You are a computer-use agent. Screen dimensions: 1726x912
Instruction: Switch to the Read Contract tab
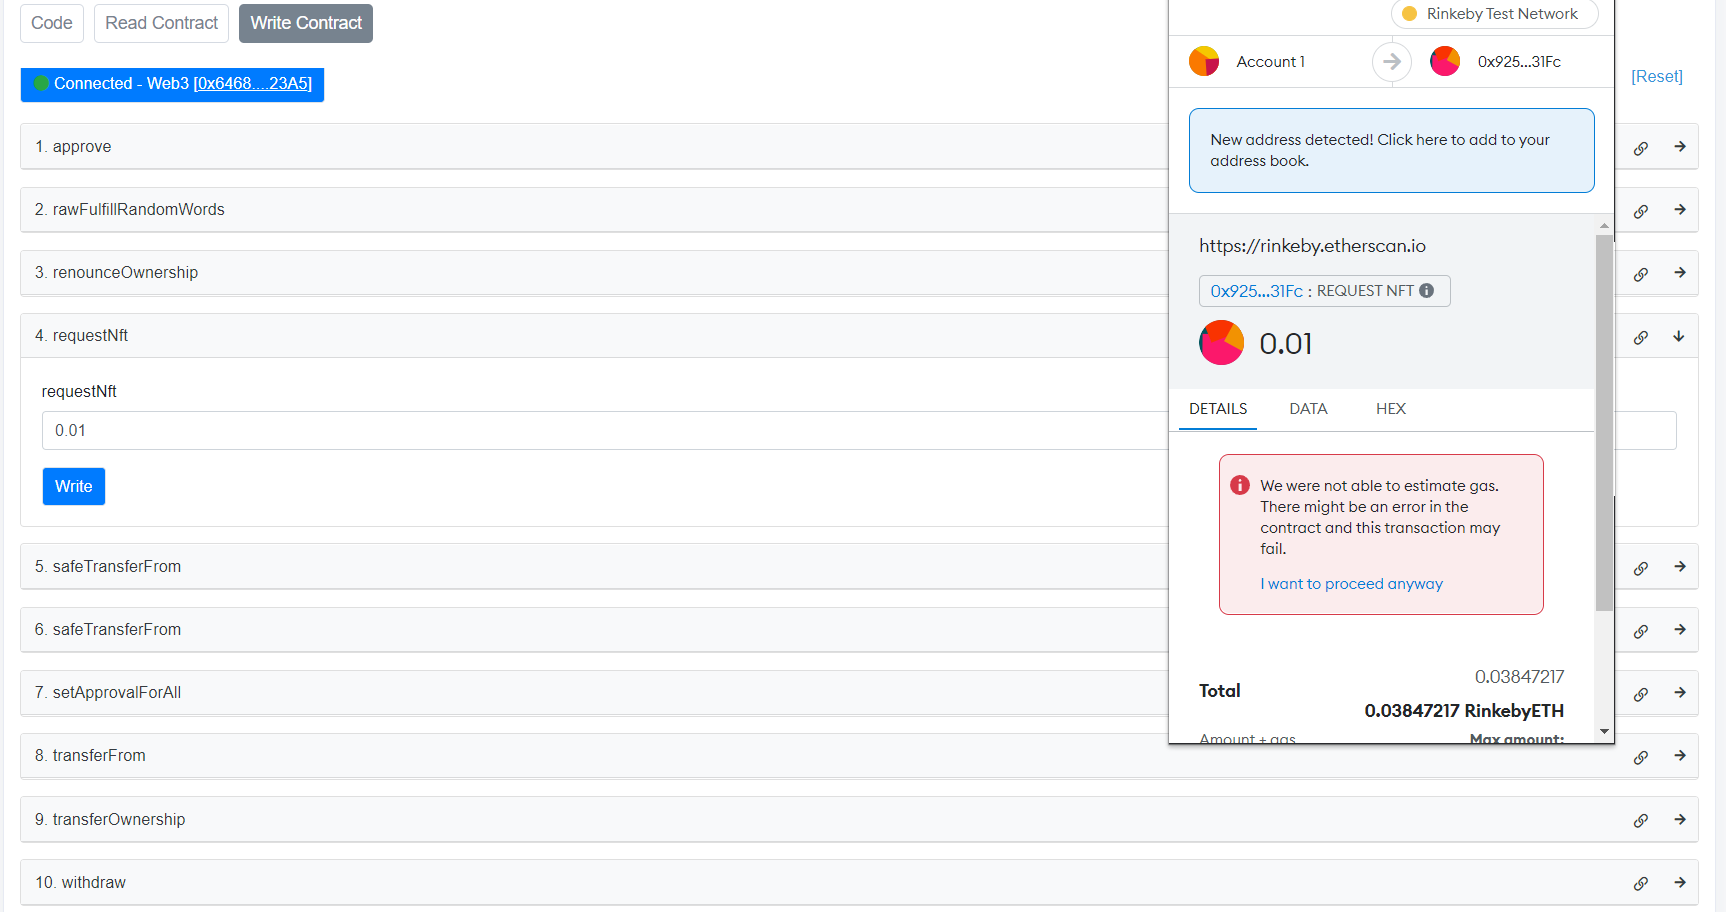[161, 23]
